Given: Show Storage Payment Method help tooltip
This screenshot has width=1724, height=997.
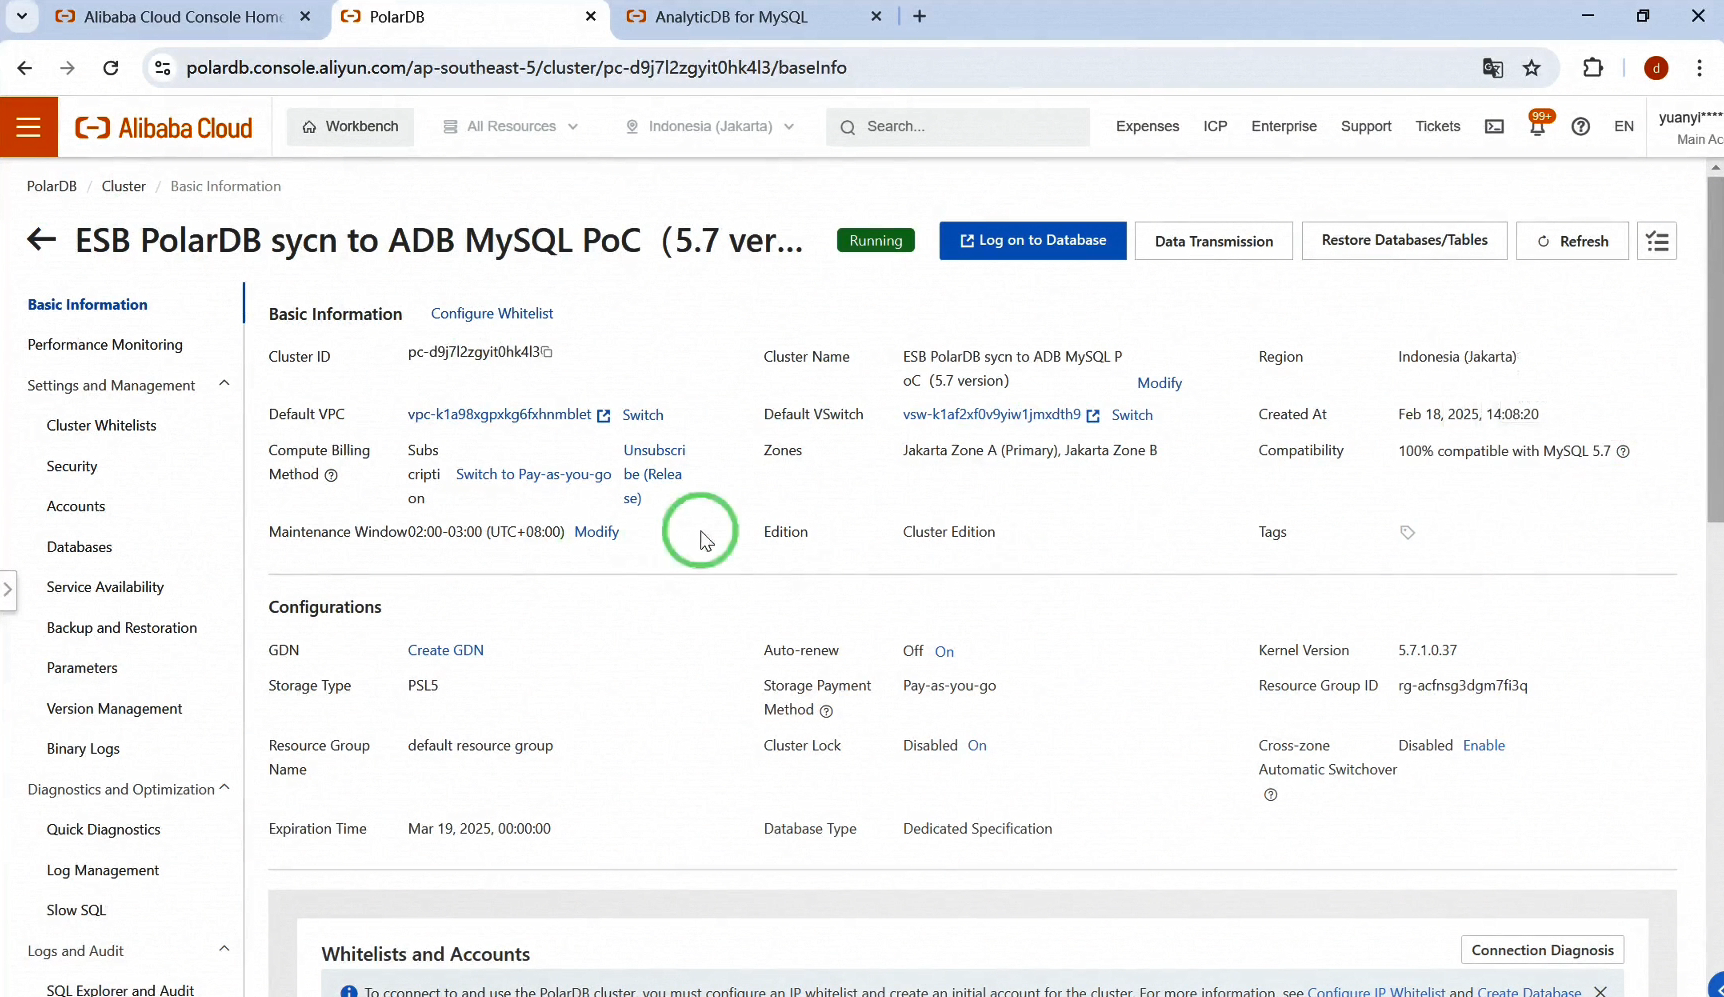Looking at the screenshot, I should pos(826,711).
